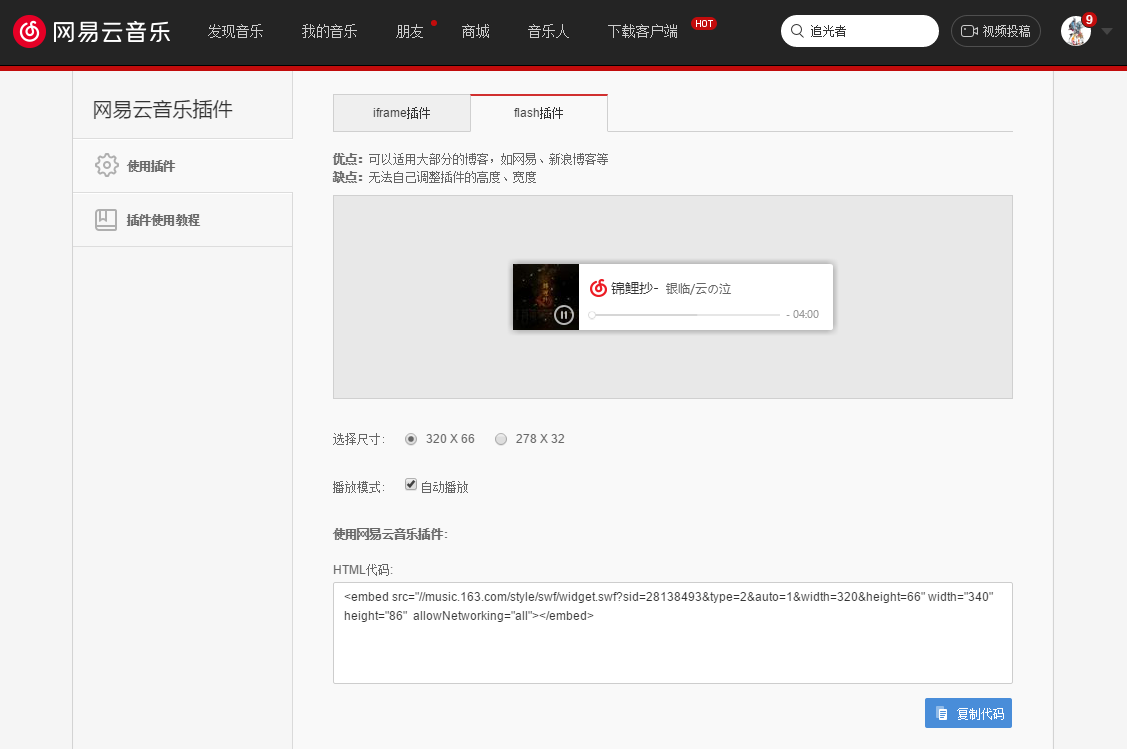
Task: Switch to the iframe插件 tab
Action: (401, 113)
